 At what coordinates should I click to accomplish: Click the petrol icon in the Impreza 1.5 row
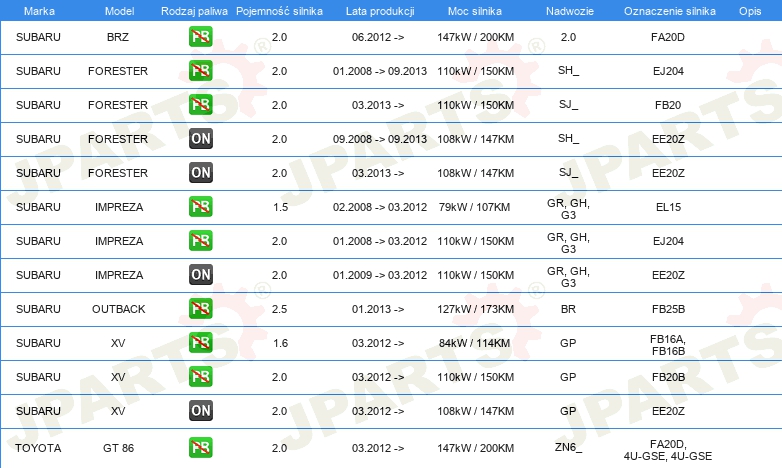pos(200,207)
